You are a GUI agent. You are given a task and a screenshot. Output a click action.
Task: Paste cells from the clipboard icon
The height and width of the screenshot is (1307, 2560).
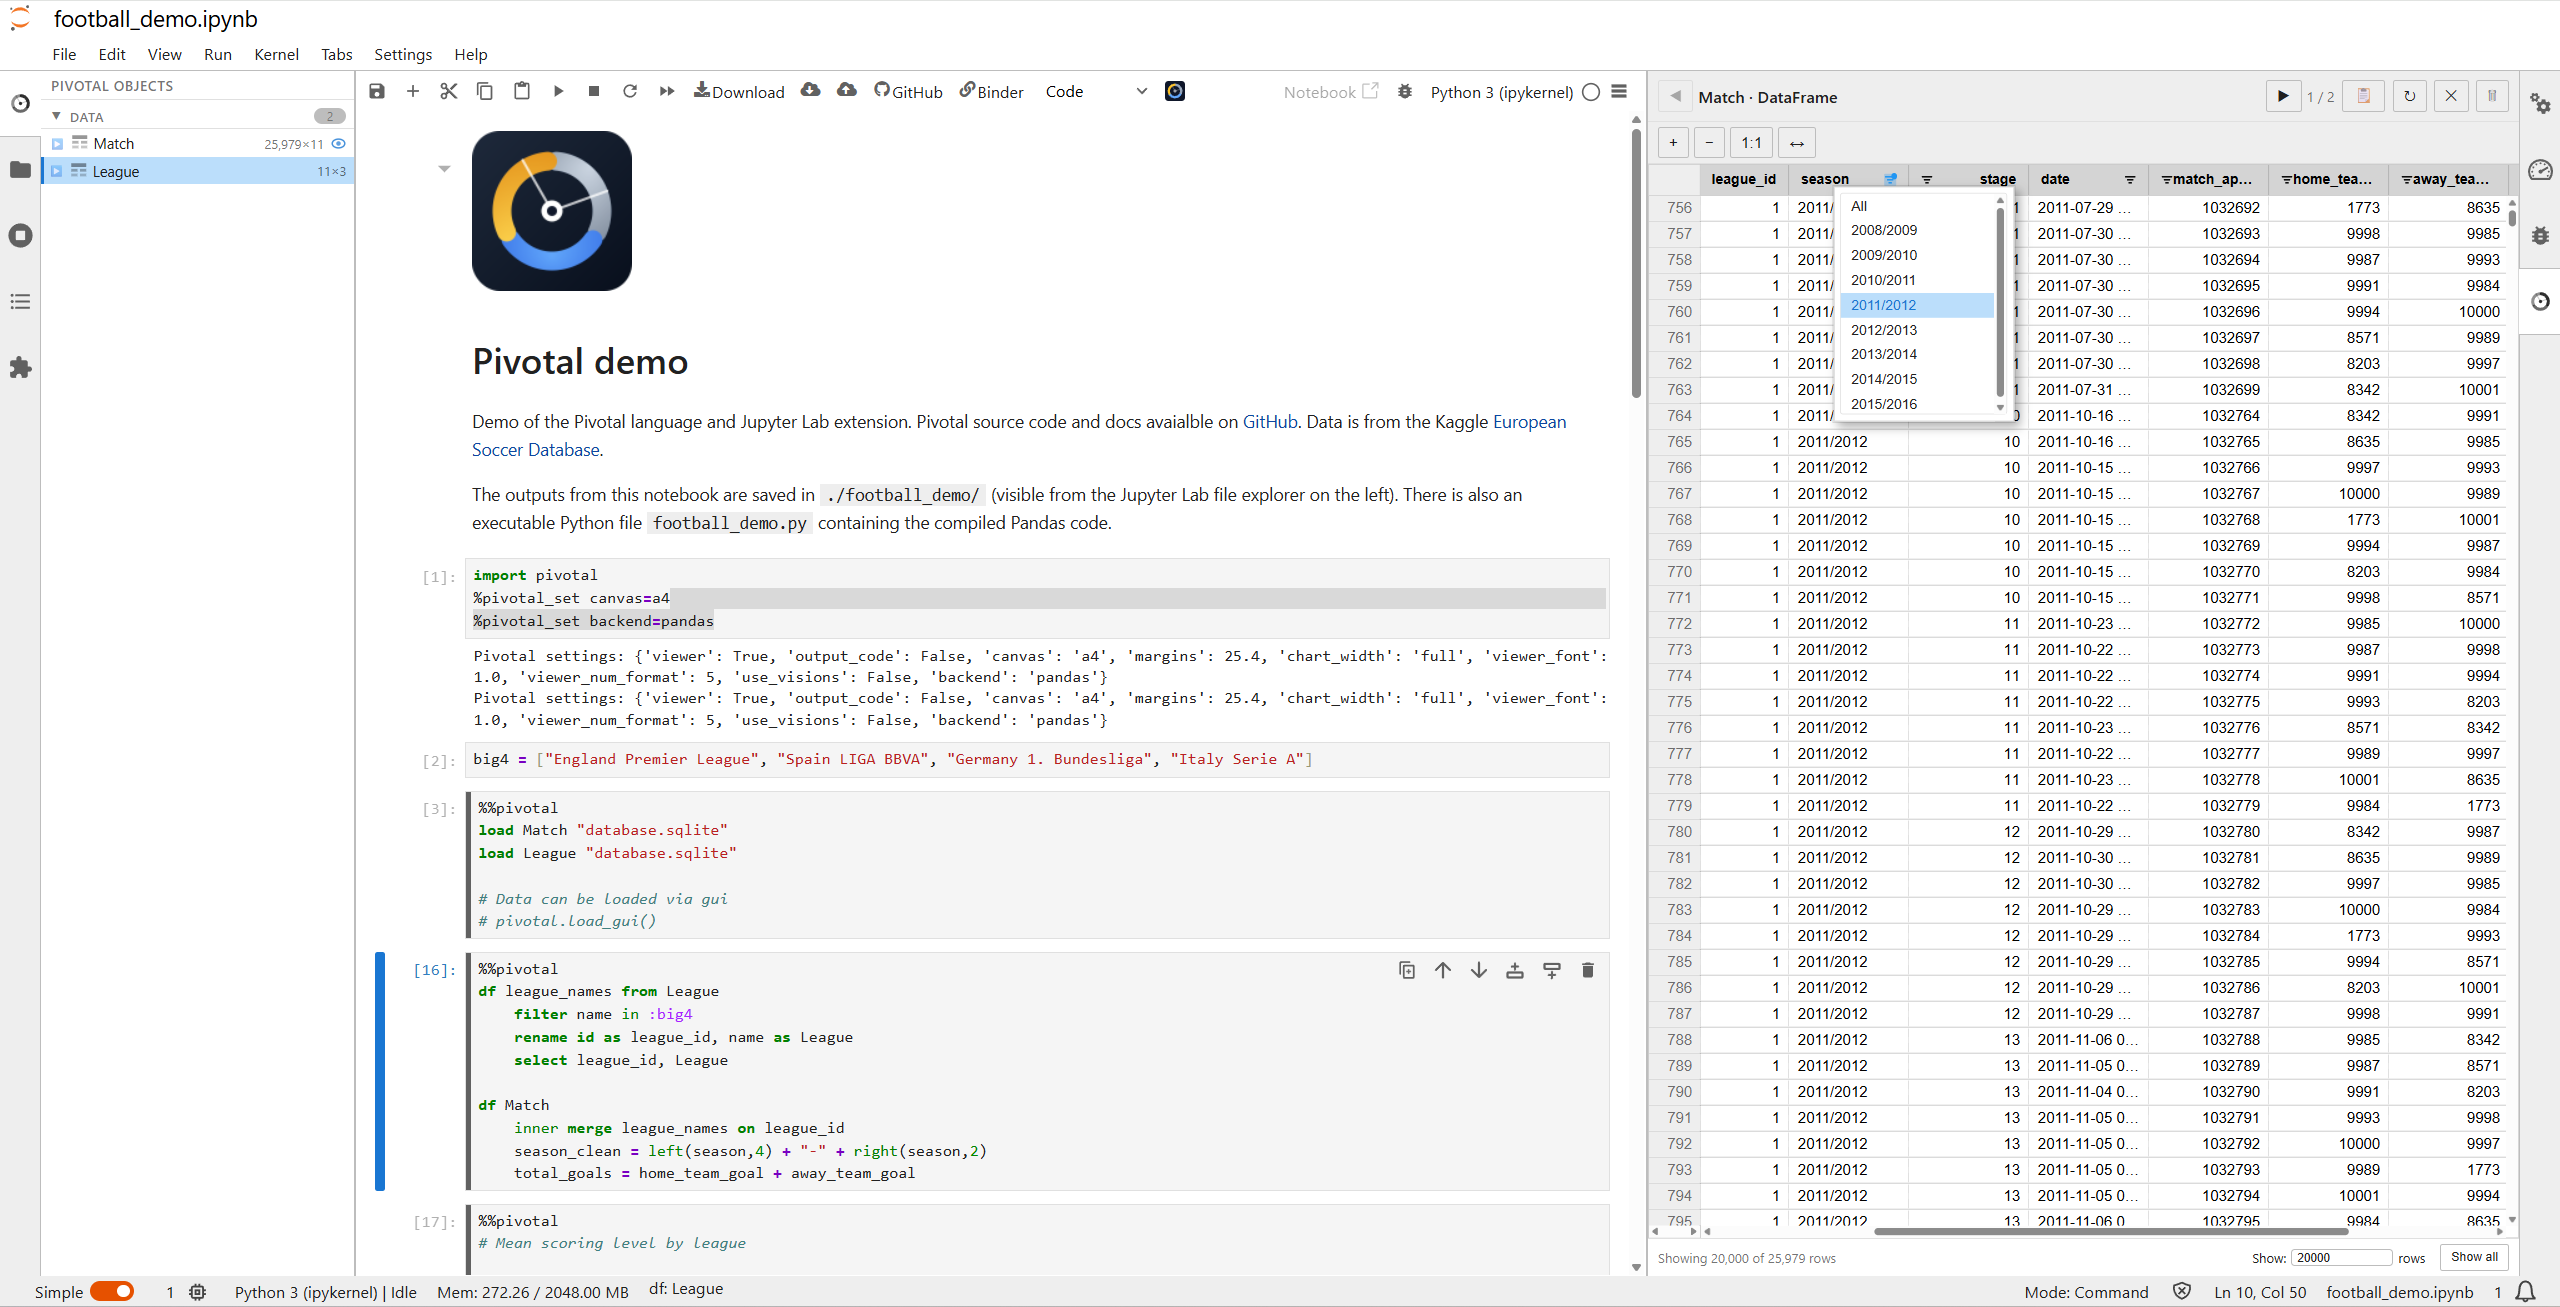[x=522, y=91]
